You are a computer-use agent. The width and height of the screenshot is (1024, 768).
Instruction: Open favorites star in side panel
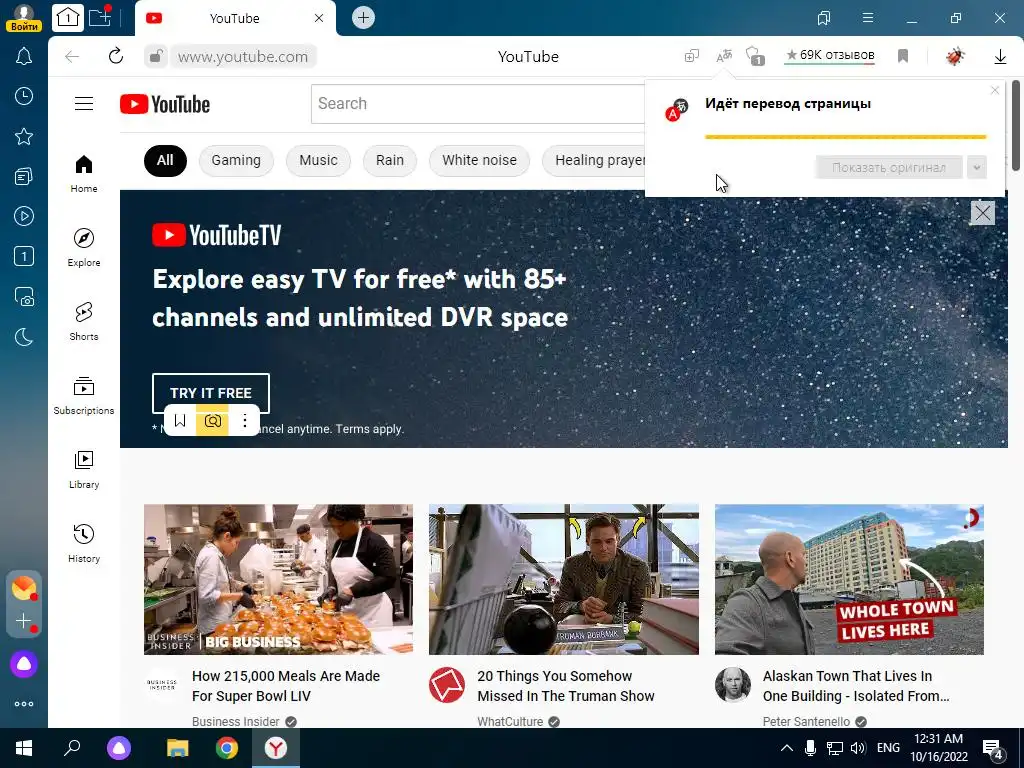point(24,136)
